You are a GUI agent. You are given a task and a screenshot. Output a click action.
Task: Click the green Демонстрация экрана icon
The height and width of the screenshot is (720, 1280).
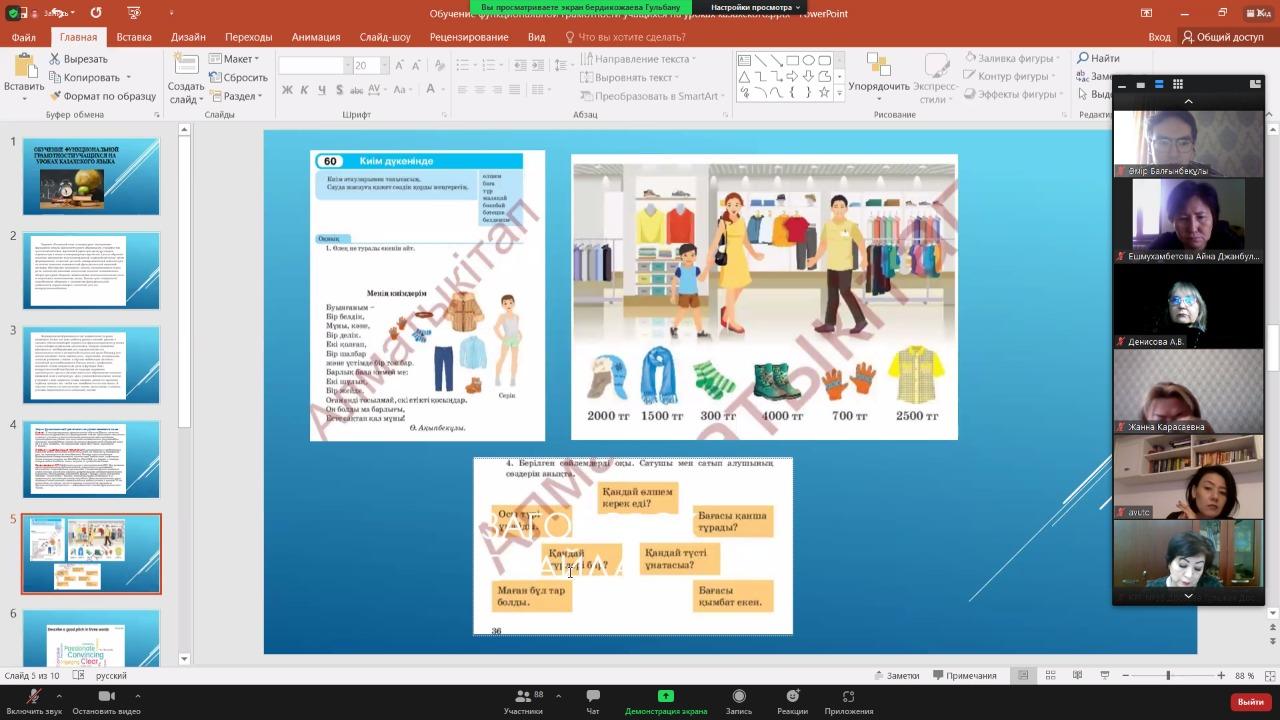tap(665, 696)
